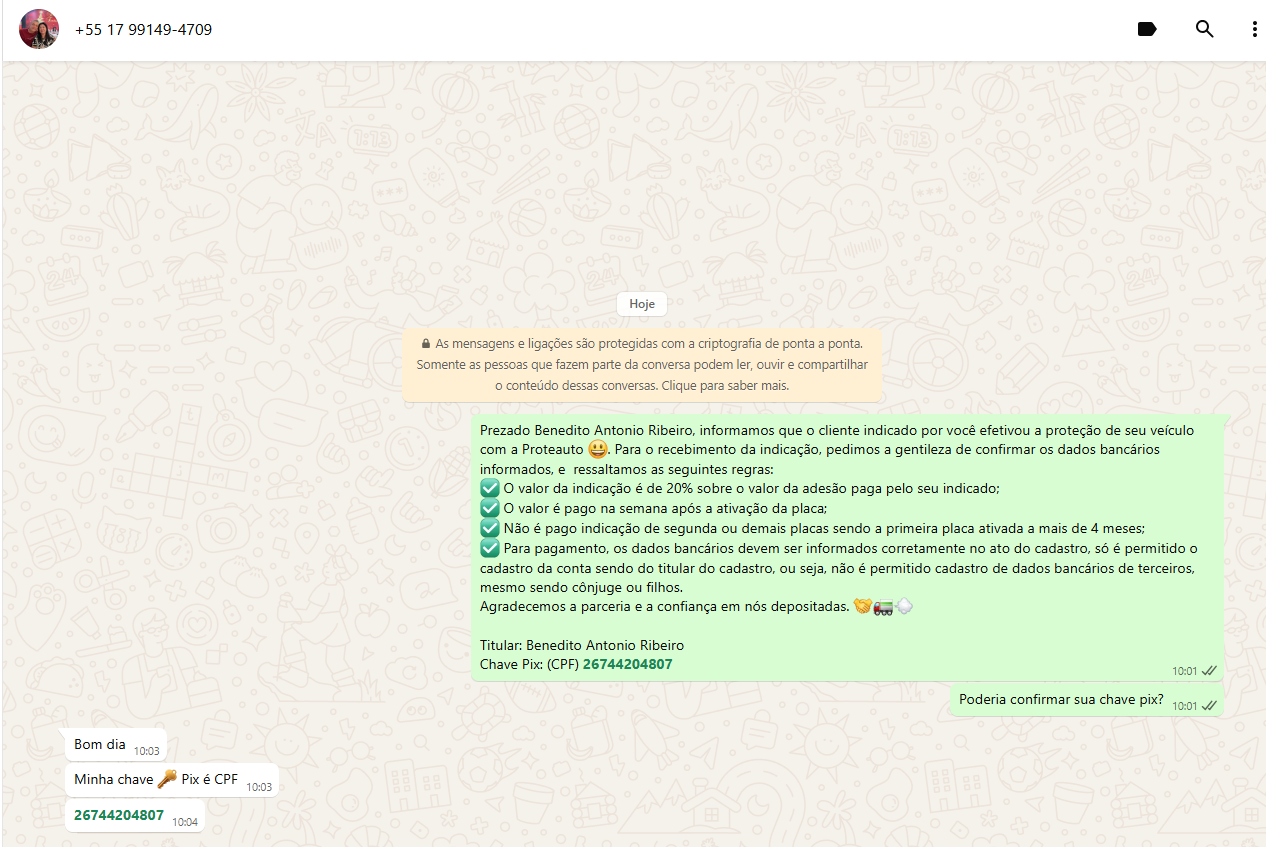This screenshot has height=847, width=1266.
Task: Click checkmark emoji beside '20% sobre o valor'
Action: [489, 488]
